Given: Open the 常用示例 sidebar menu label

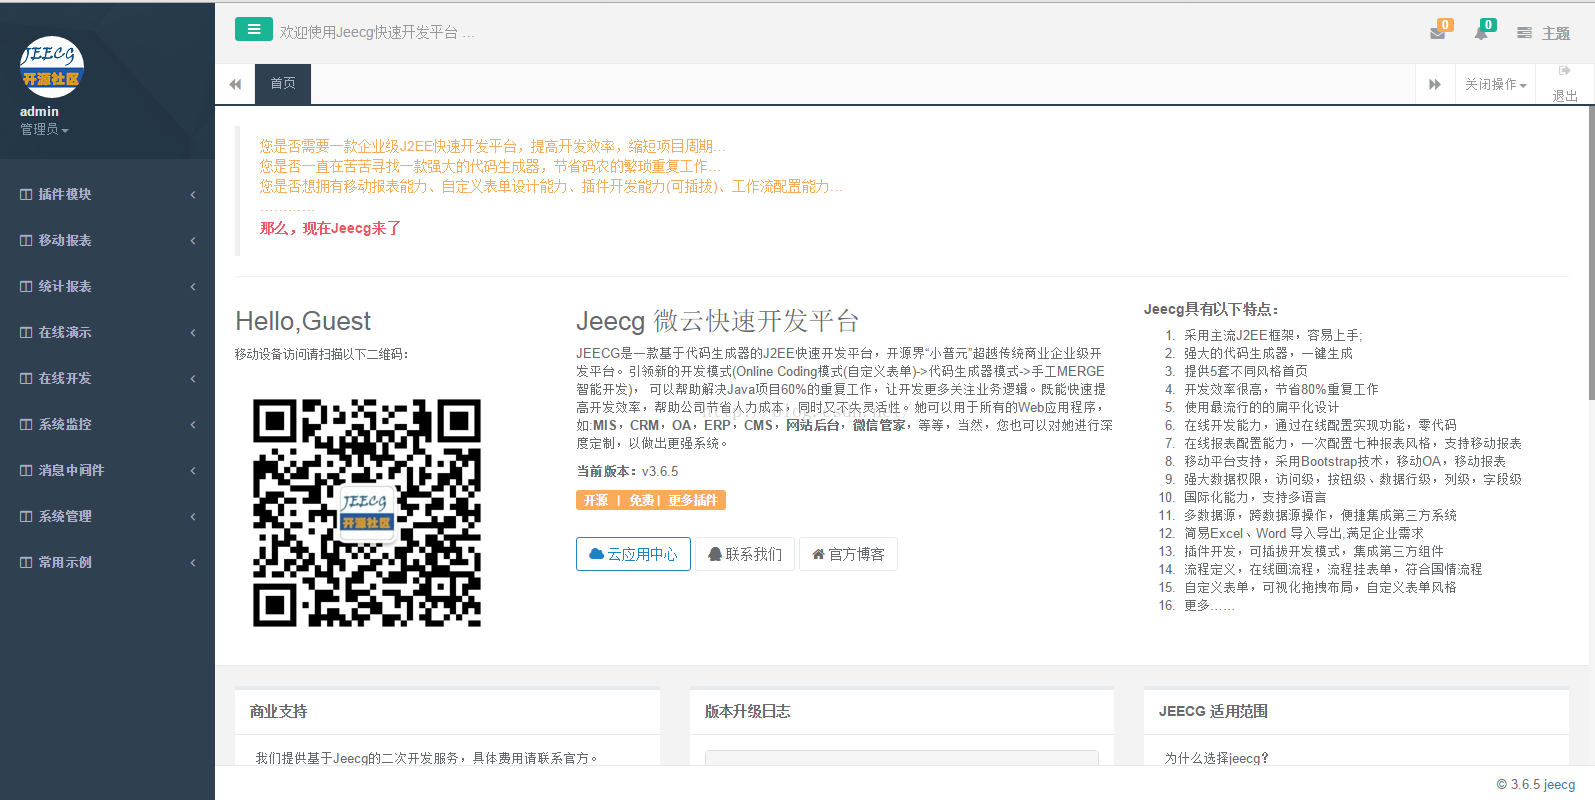Looking at the screenshot, I should tap(65, 562).
